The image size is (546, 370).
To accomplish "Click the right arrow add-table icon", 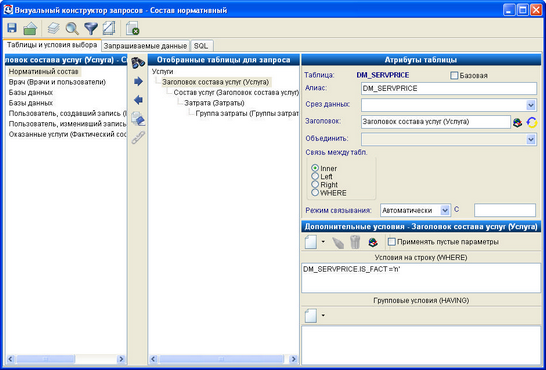I will pos(138,81).
